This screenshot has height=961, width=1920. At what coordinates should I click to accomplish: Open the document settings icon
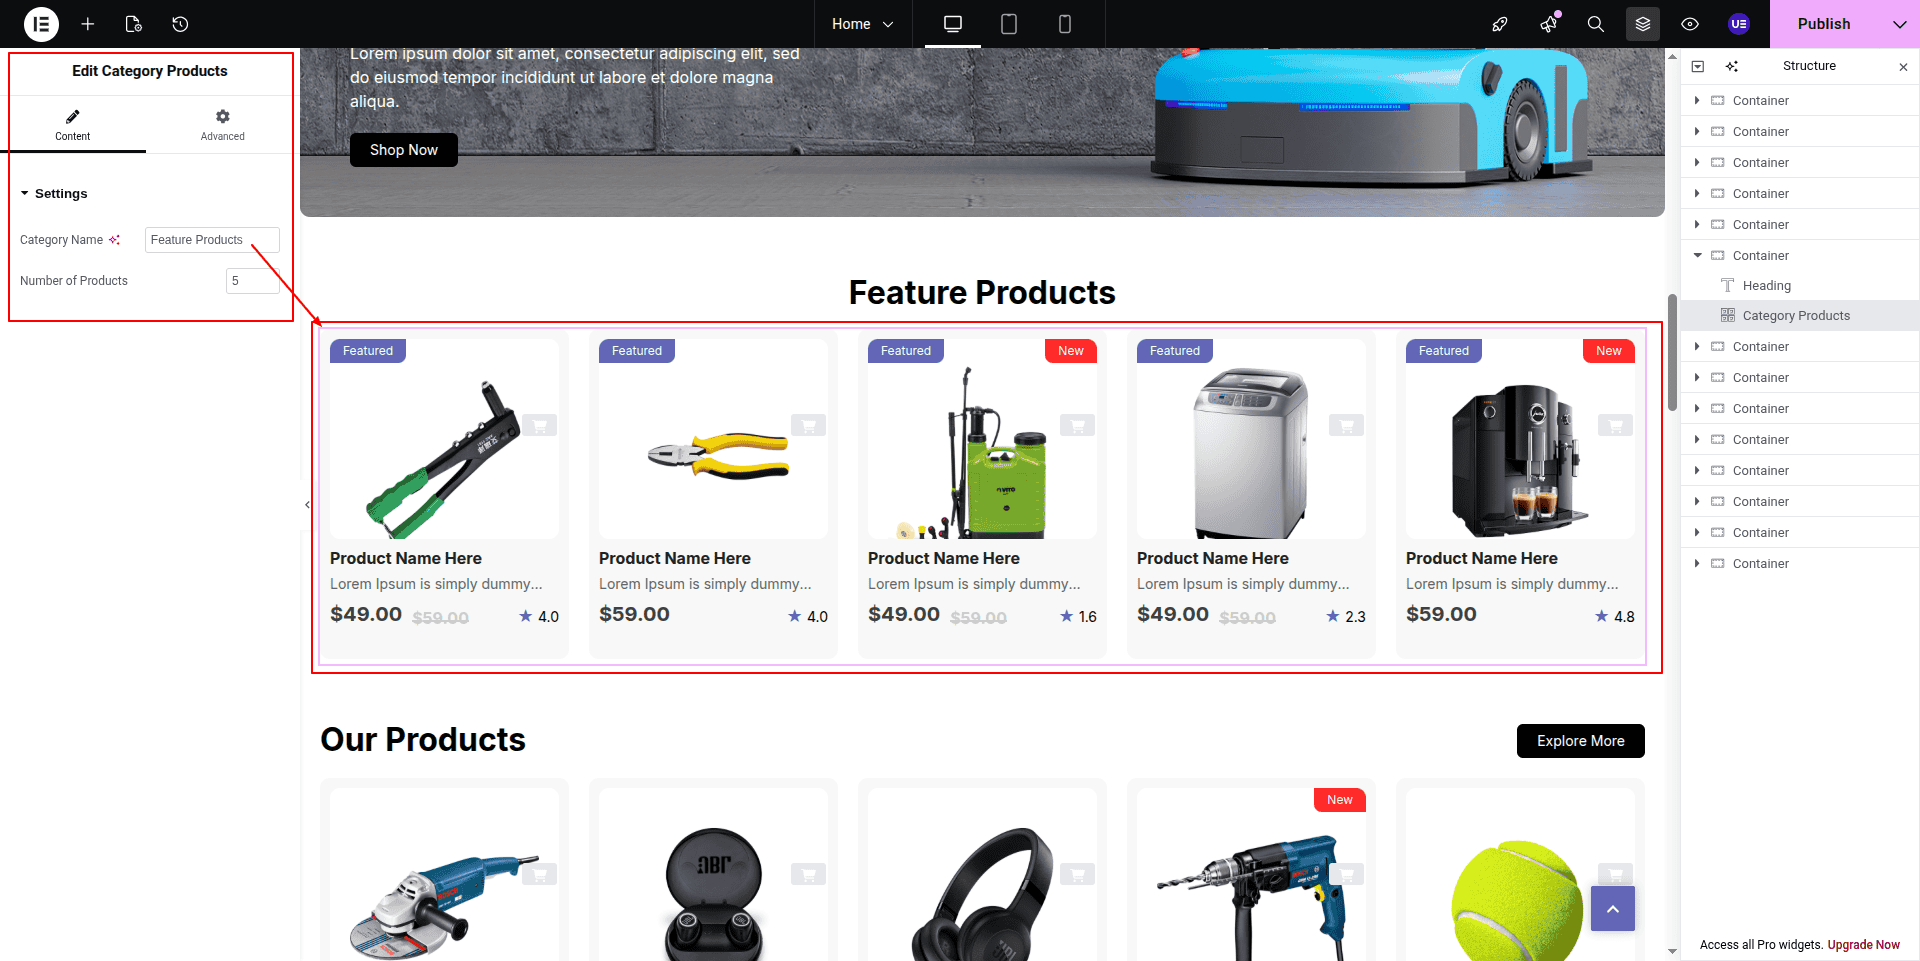click(x=134, y=24)
